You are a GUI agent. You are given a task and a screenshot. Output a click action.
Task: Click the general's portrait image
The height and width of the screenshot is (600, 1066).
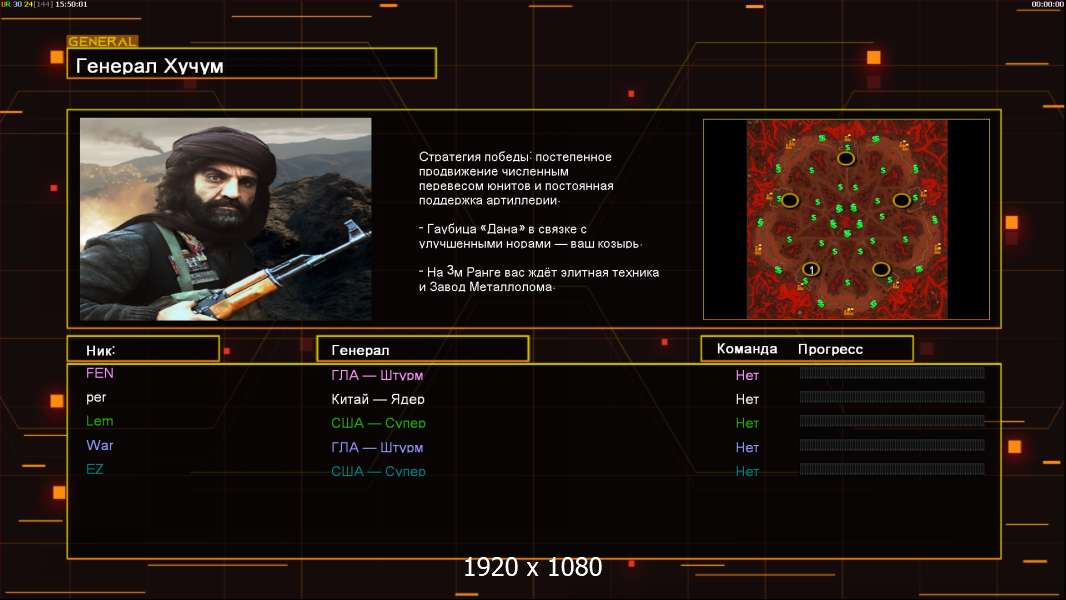[x=225, y=219]
